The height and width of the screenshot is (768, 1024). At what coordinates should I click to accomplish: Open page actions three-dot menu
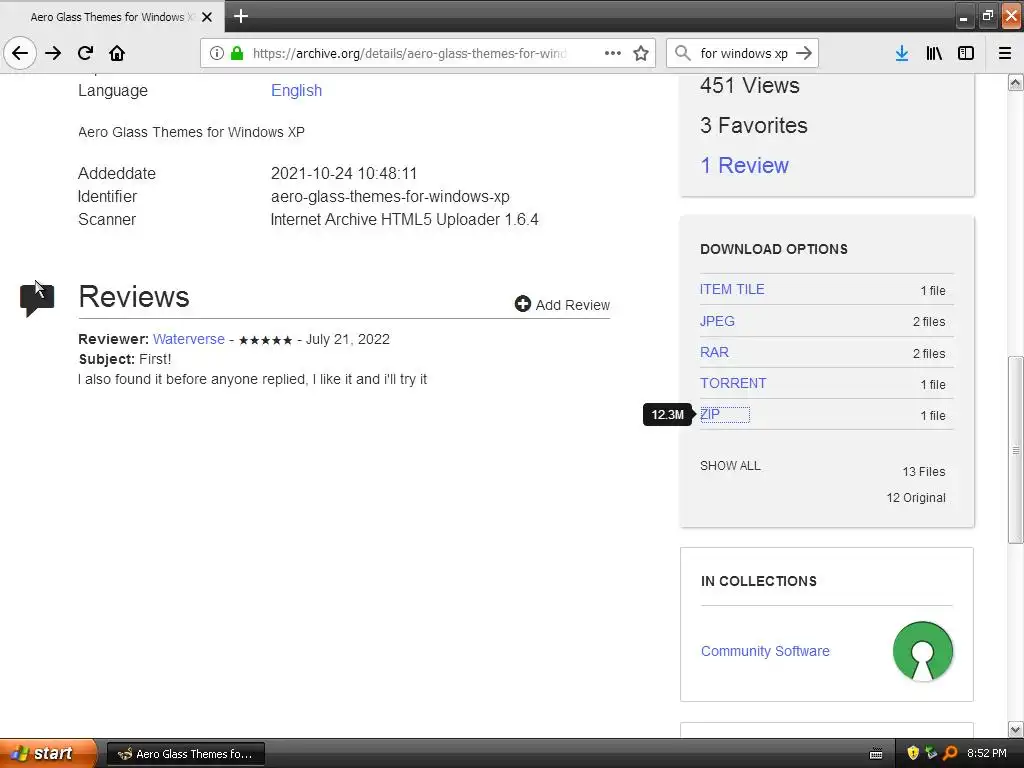613,53
